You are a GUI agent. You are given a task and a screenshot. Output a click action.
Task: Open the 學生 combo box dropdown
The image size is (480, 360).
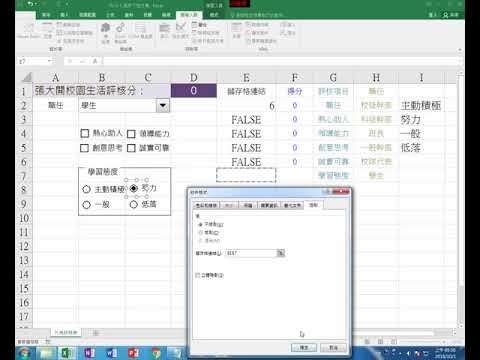click(x=163, y=106)
